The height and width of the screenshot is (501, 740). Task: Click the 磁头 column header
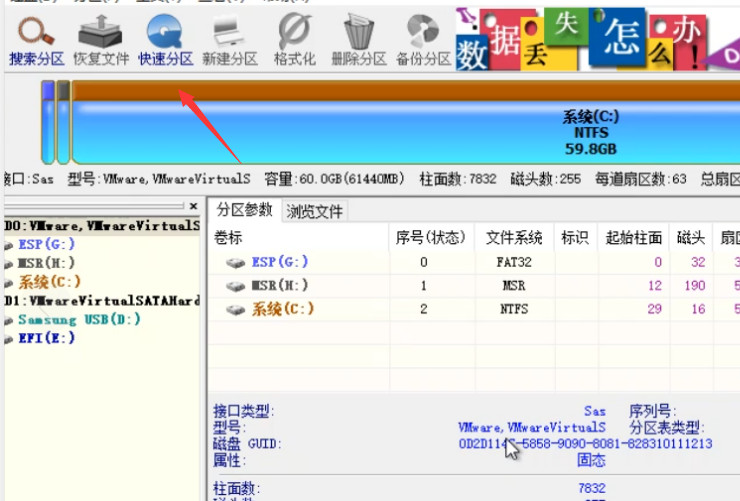click(x=691, y=237)
